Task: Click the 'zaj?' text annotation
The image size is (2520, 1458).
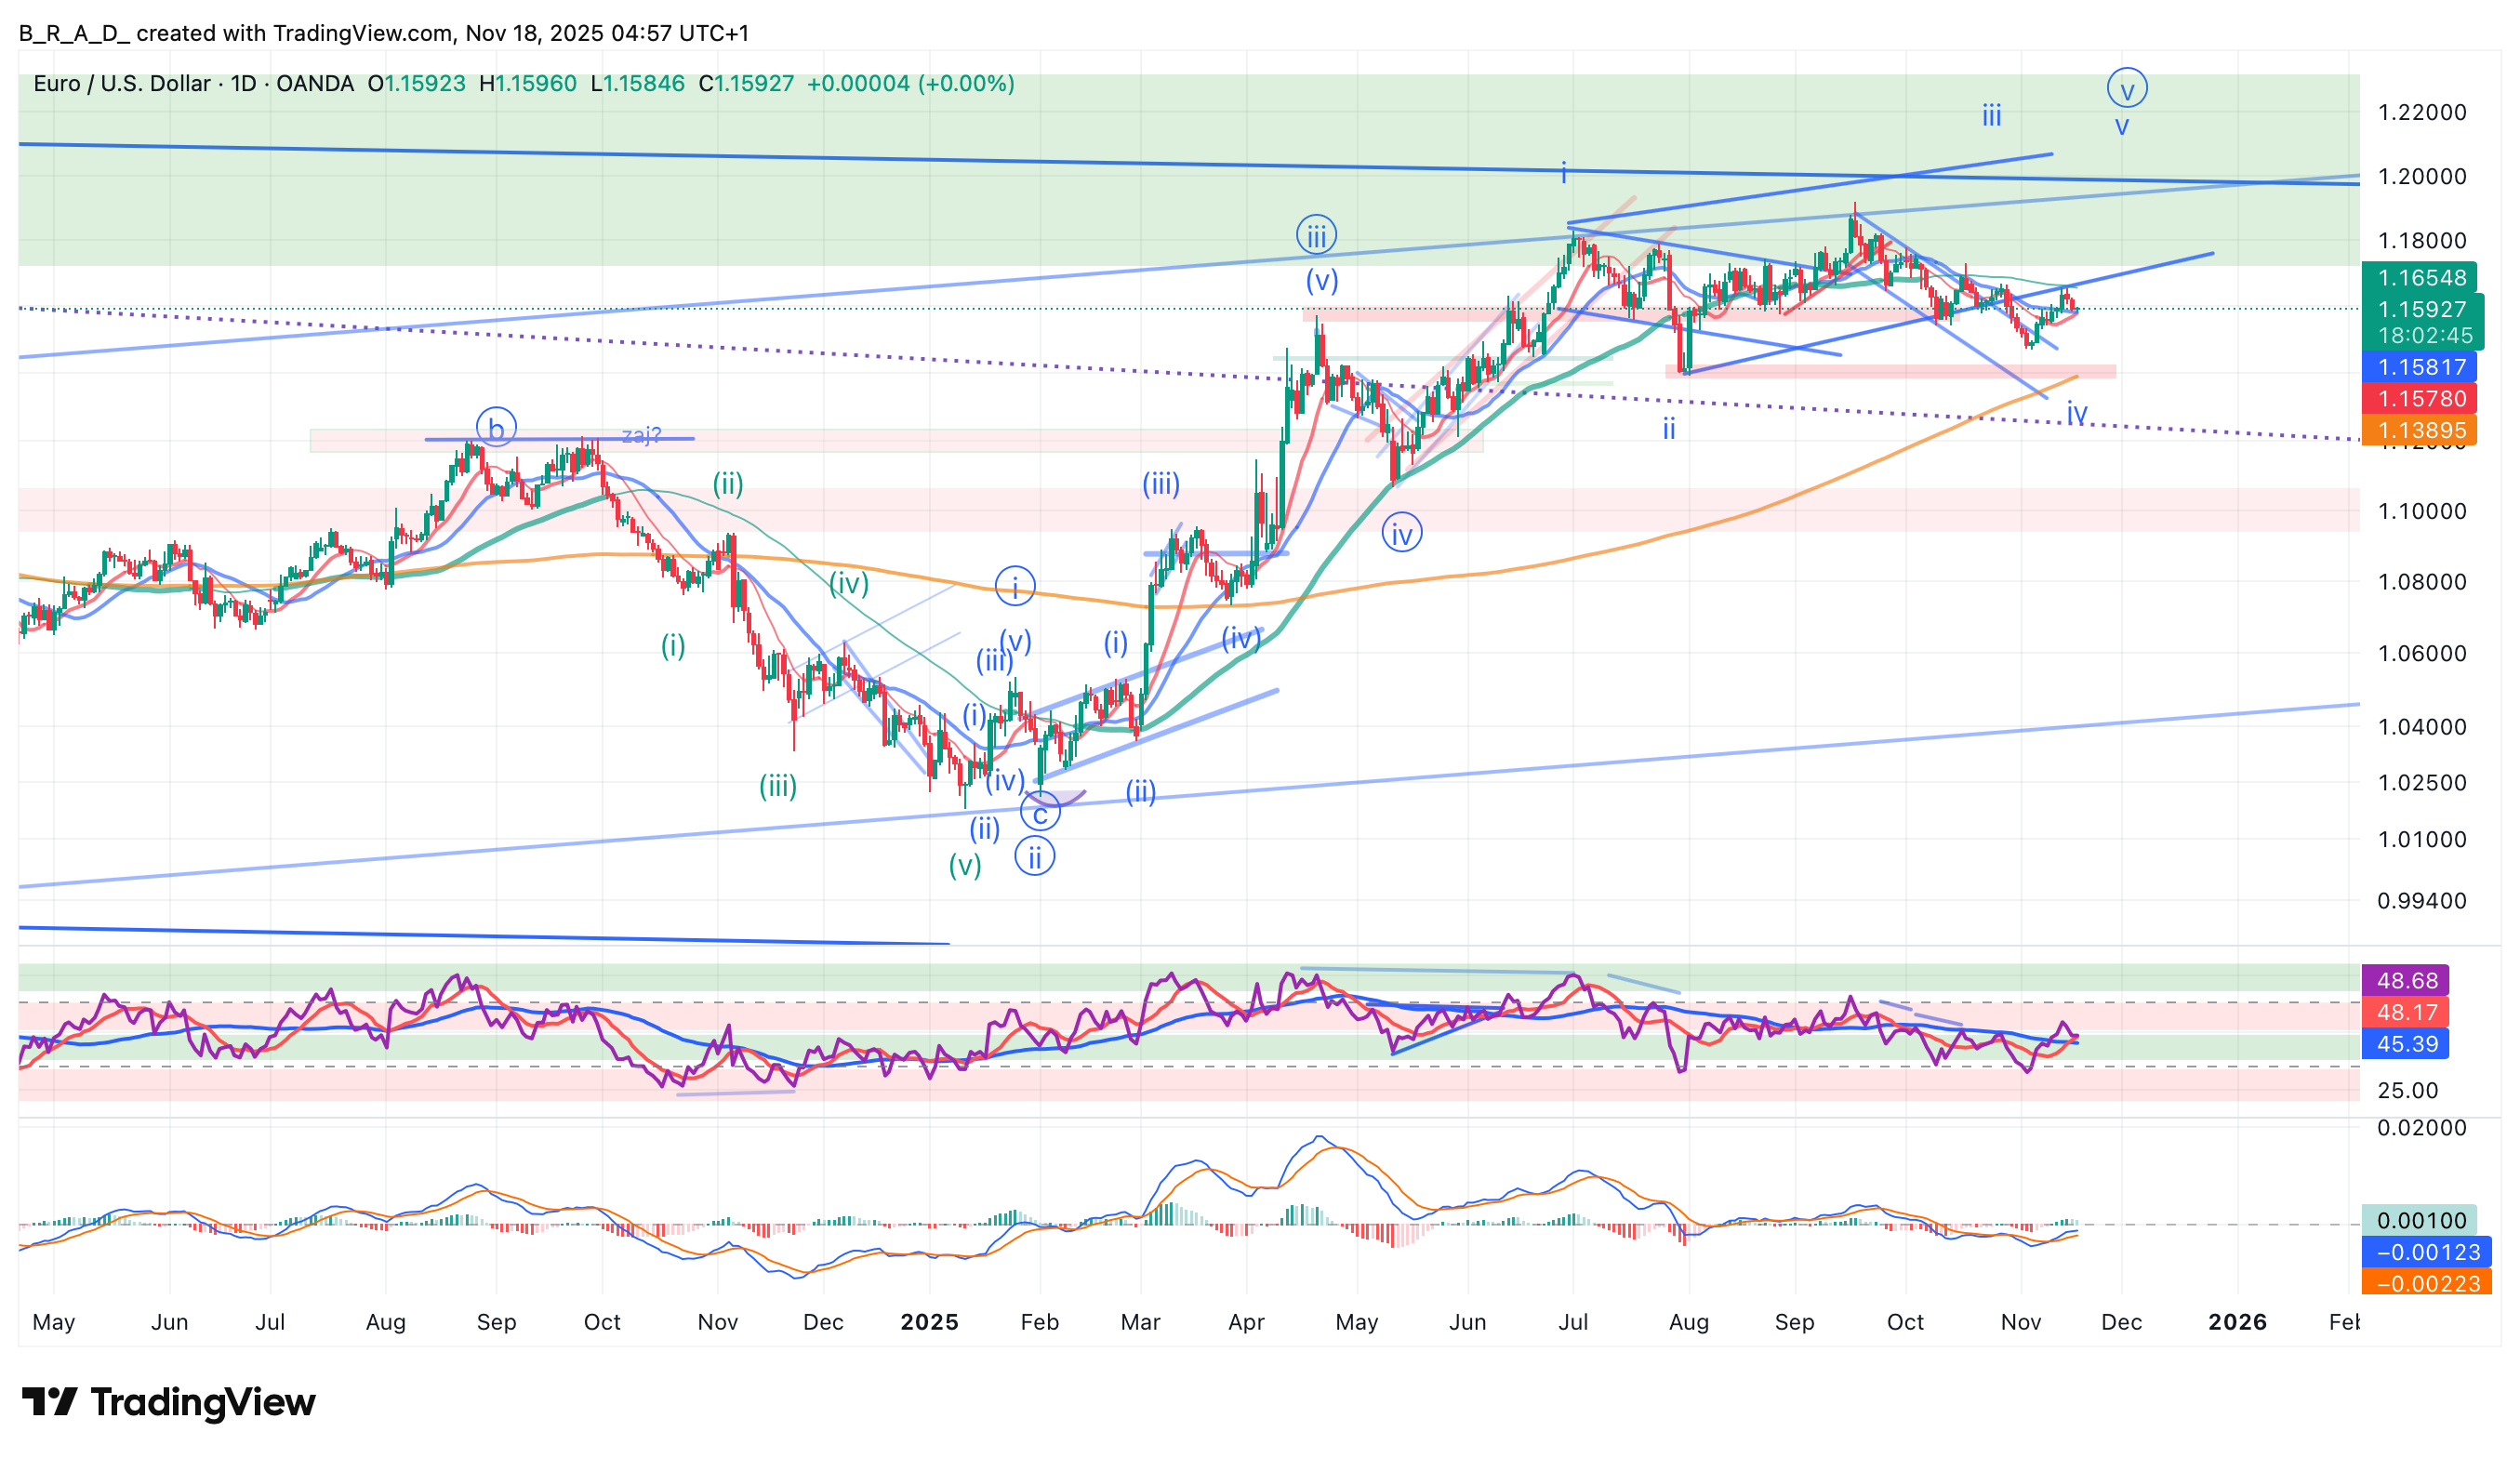Action: coord(641,434)
